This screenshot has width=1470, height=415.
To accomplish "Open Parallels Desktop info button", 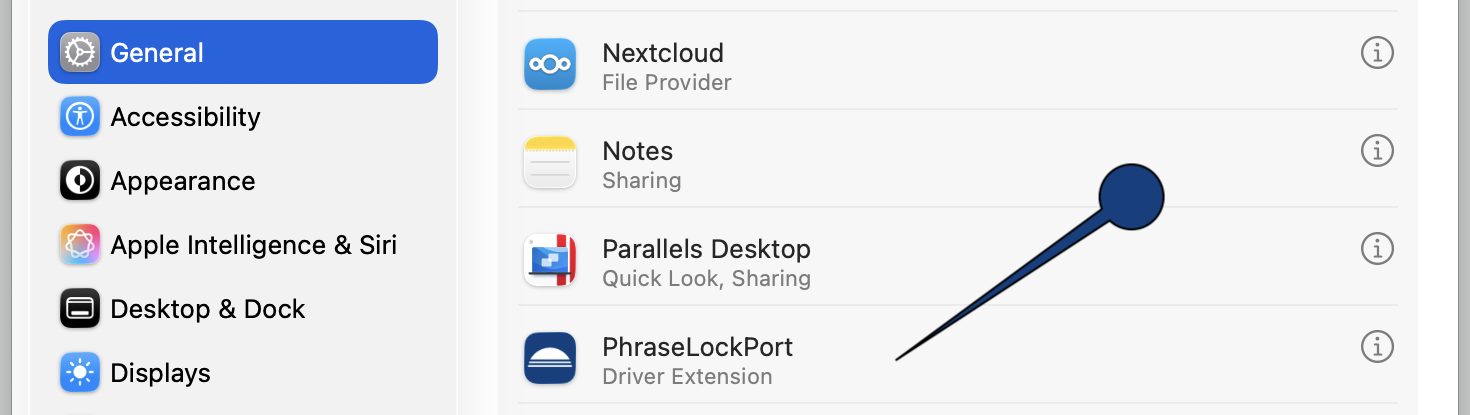I will [1377, 248].
